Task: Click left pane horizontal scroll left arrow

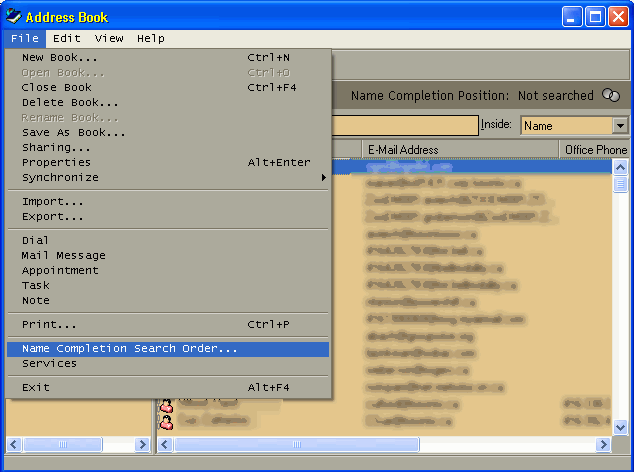Action: pyautogui.click(x=13, y=444)
